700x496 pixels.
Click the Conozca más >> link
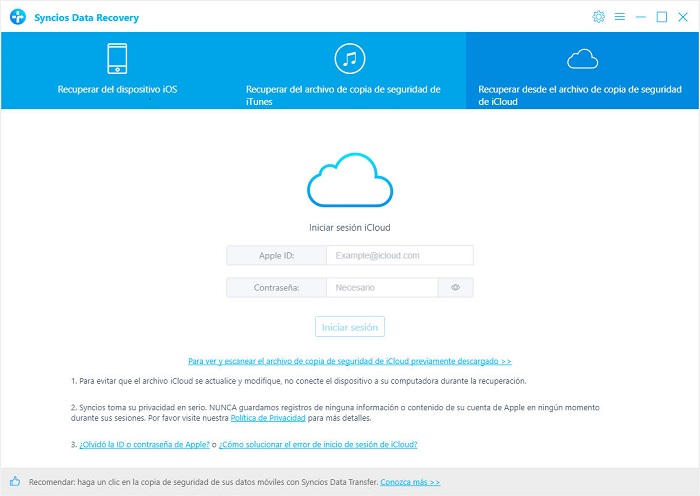coord(410,482)
